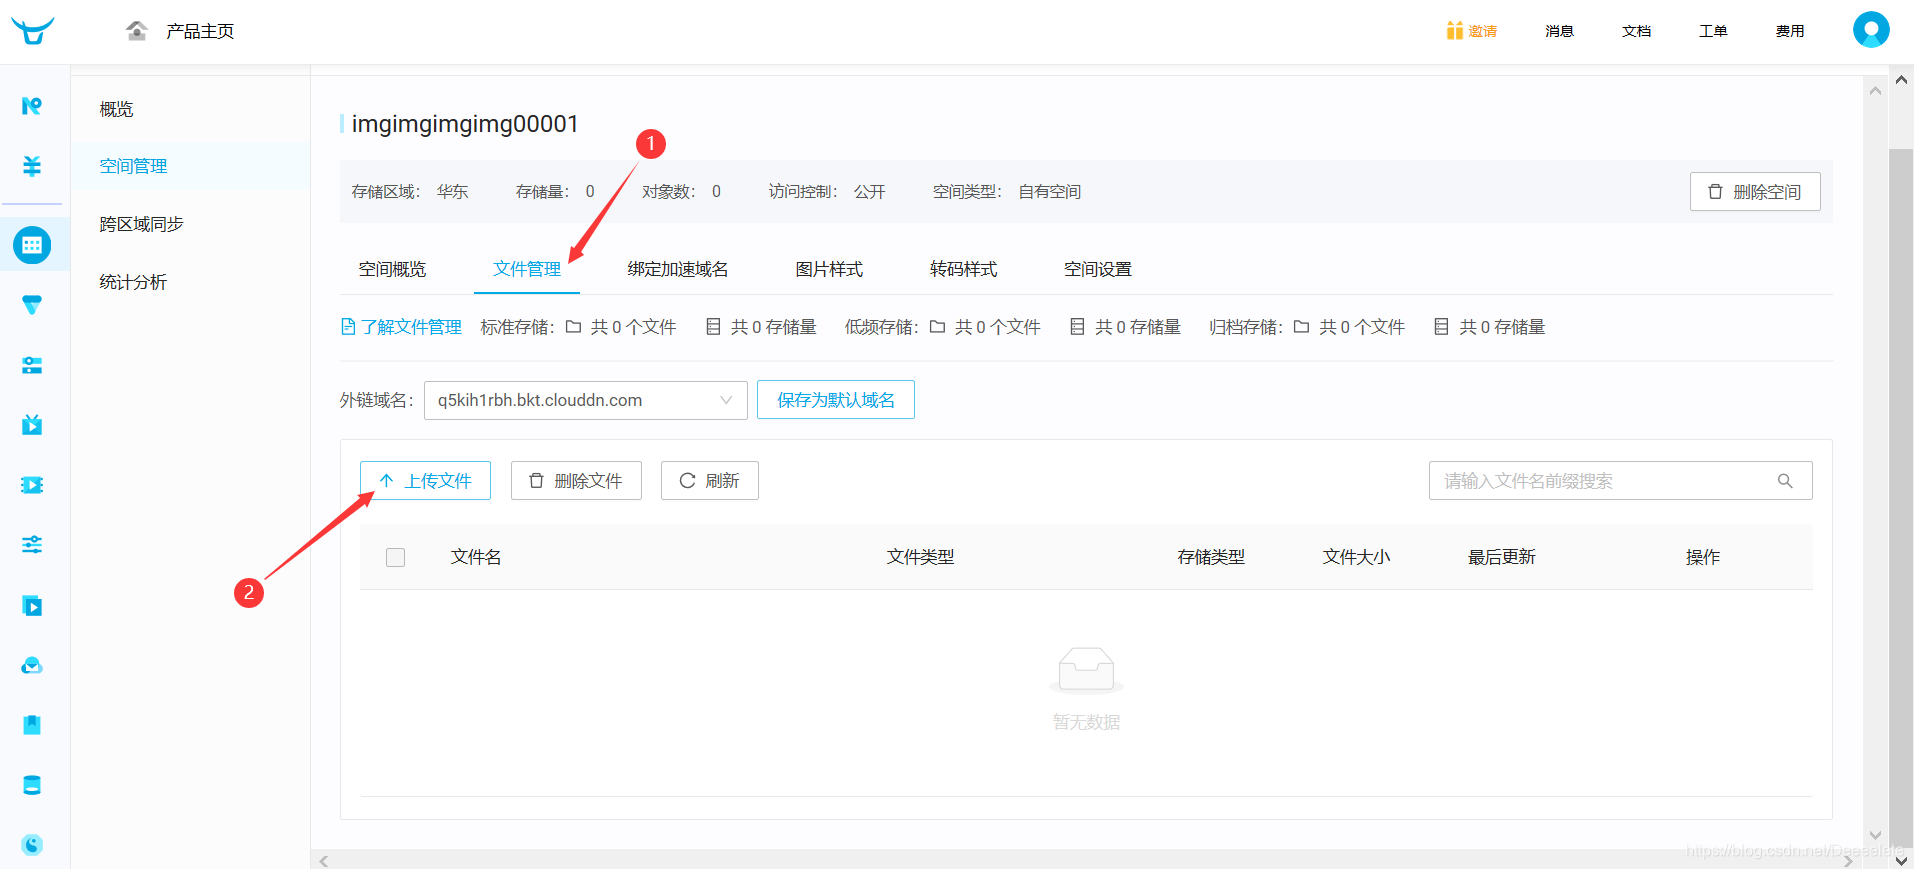Focus the file name prefix search field
The image size is (1914, 869).
(1620, 481)
